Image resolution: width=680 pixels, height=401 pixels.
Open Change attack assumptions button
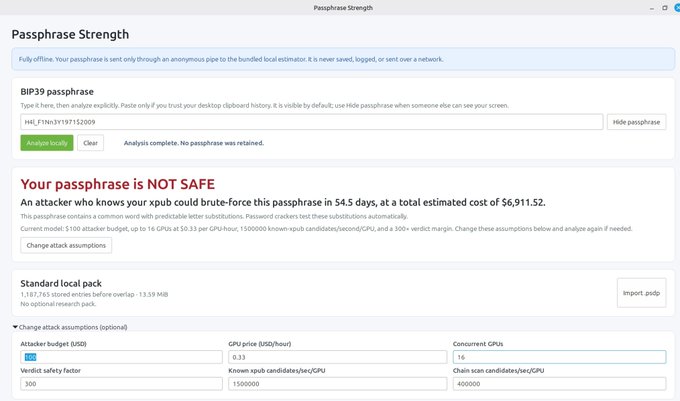pos(66,245)
